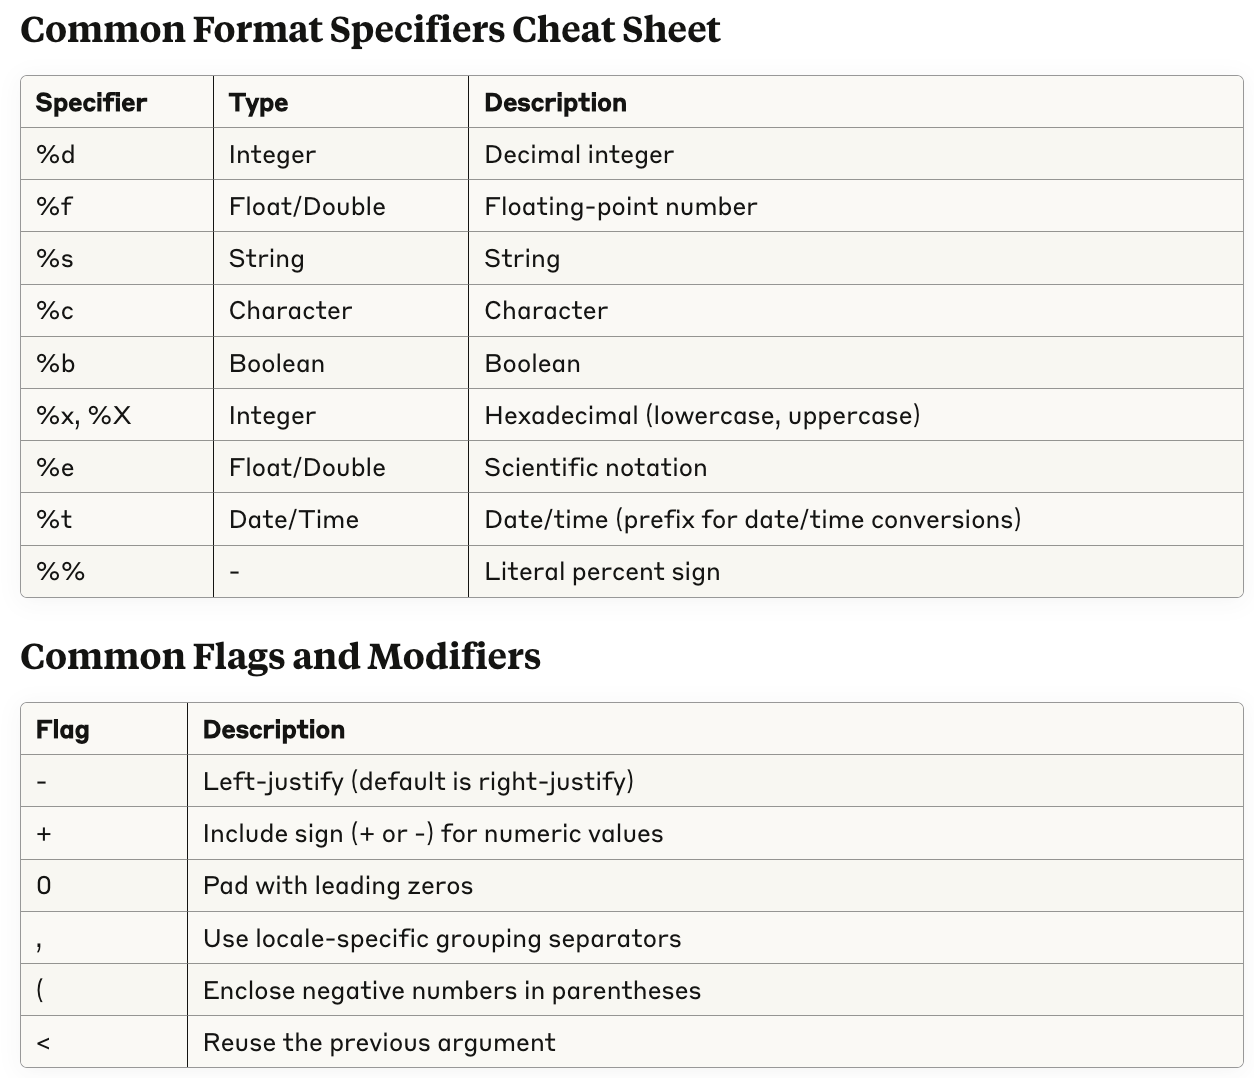This screenshot has width=1254, height=1078.
Task: Click the %s specifier row
Action: click(x=632, y=258)
